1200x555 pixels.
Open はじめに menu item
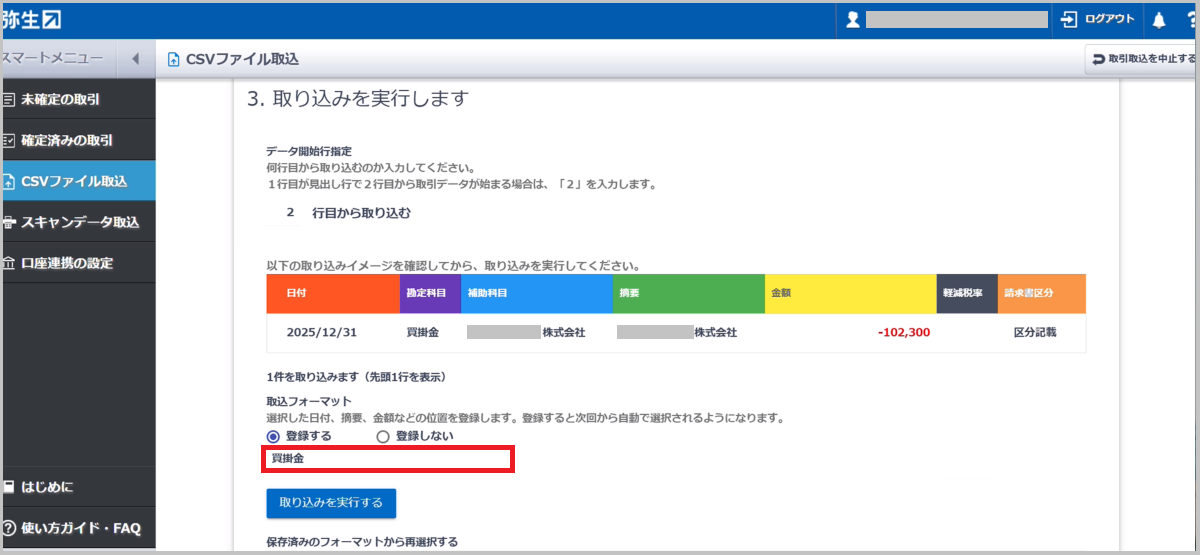[78, 487]
